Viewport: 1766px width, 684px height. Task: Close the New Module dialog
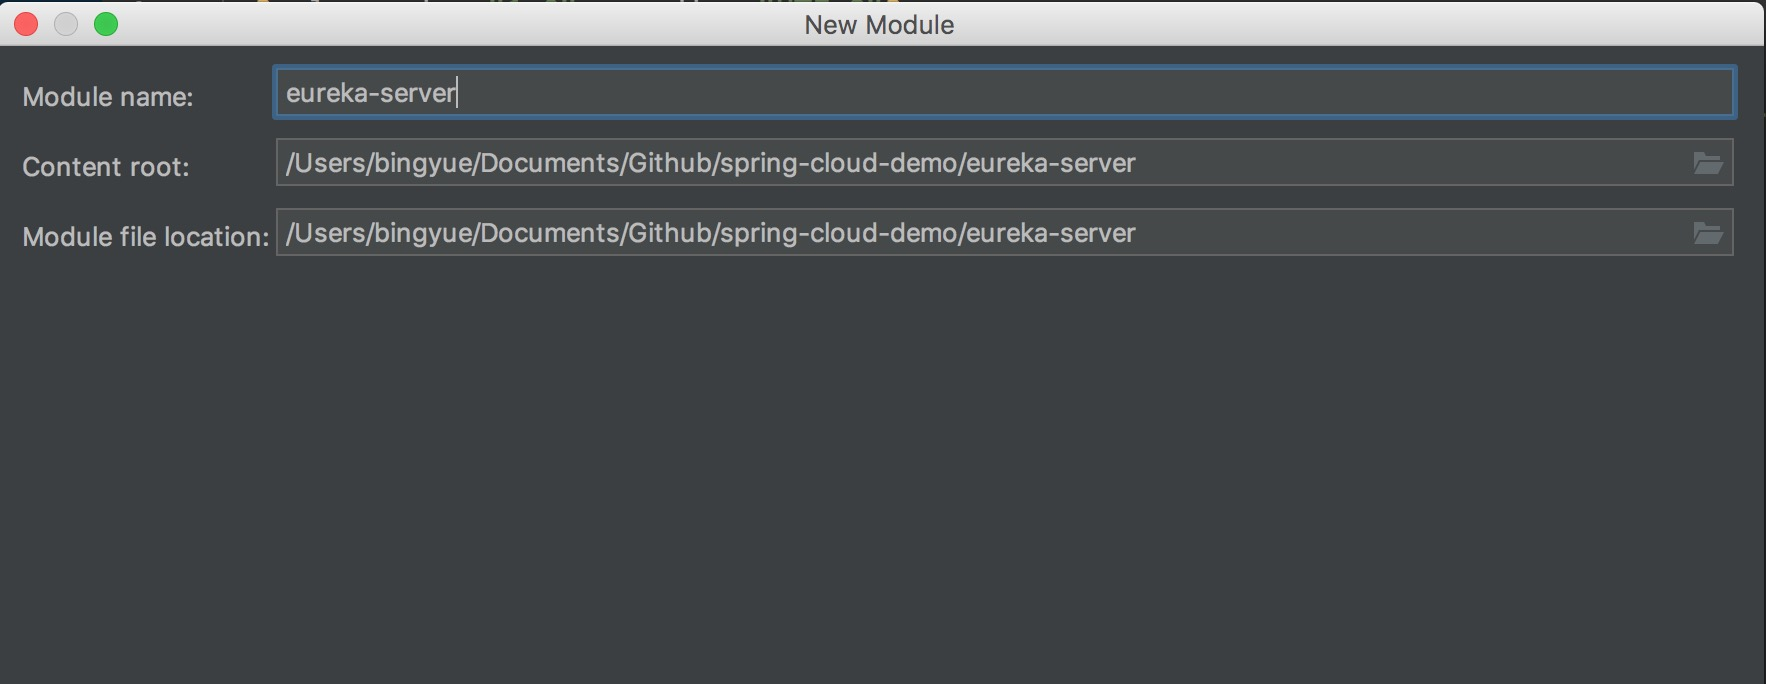[26, 24]
